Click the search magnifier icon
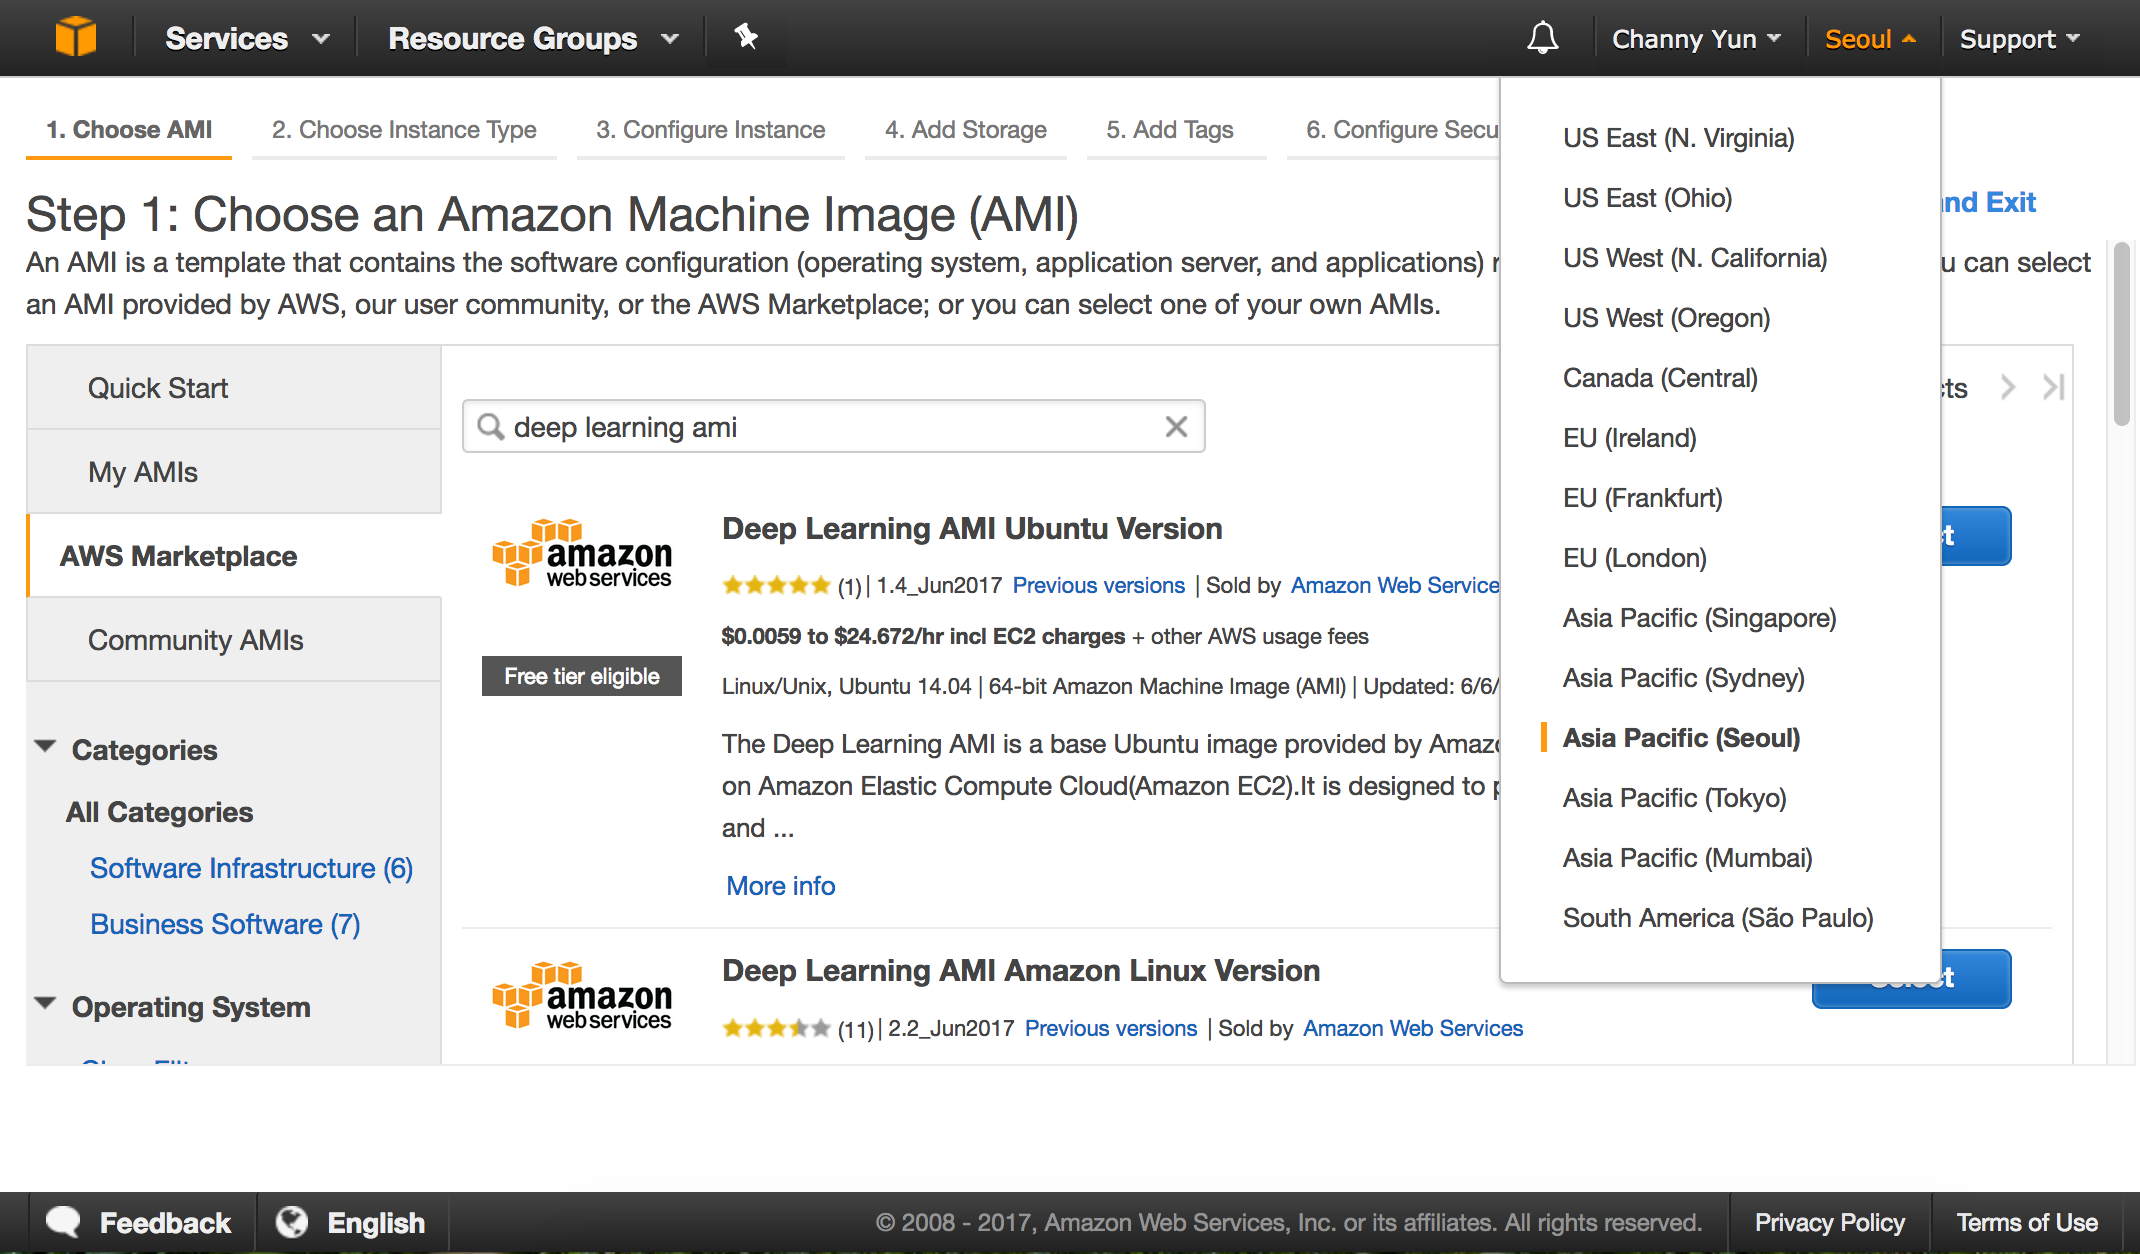Viewport: 2140px width, 1254px height. pos(490,427)
